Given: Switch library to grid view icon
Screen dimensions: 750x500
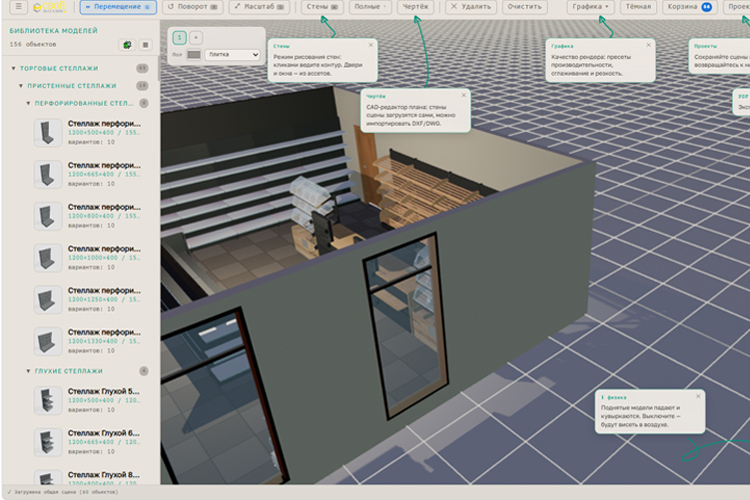Looking at the screenshot, I should [x=145, y=45].
